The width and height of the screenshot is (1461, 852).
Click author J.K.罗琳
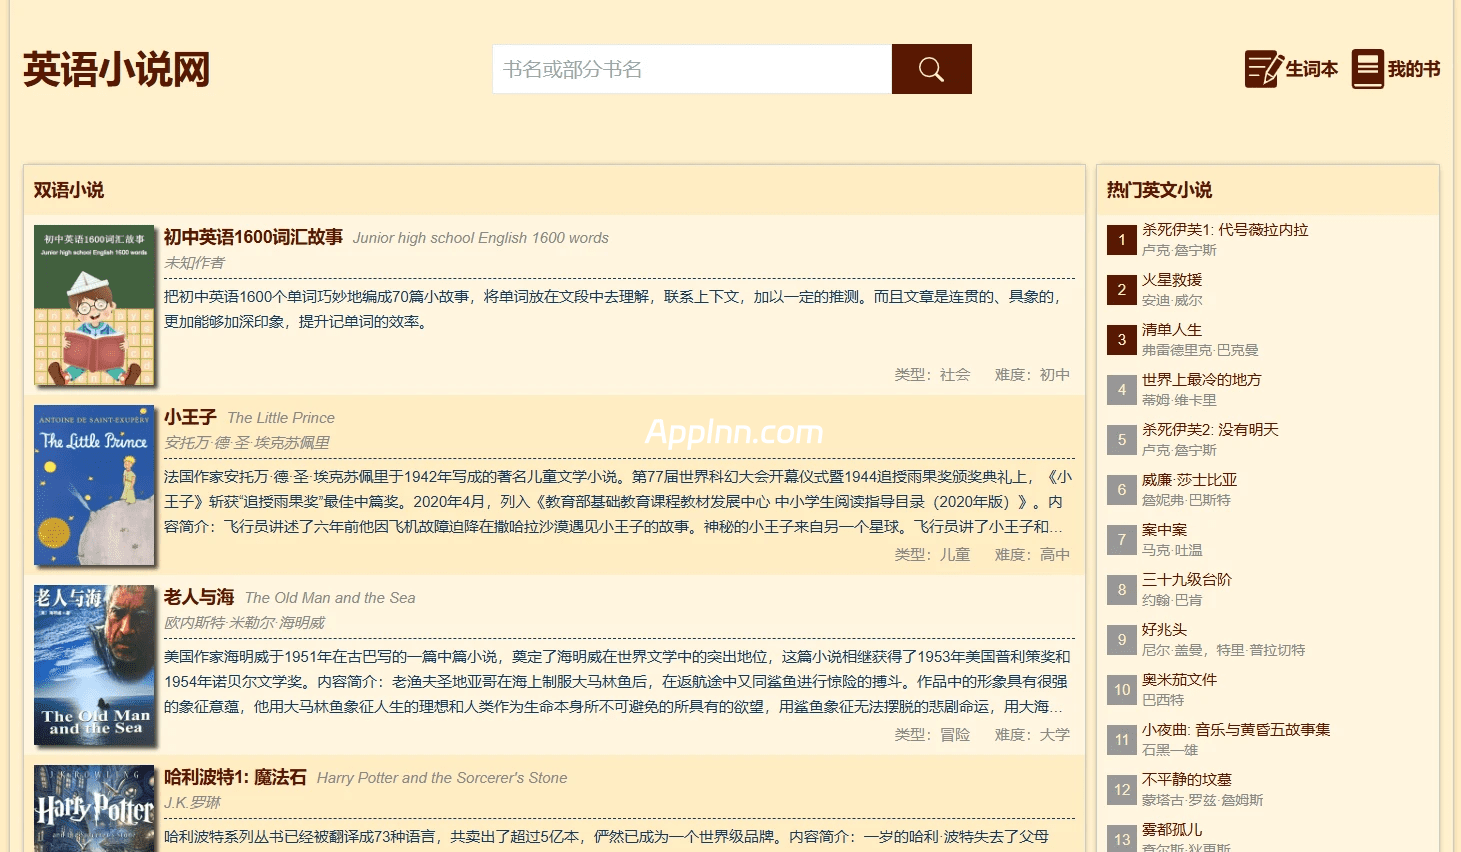tap(193, 802)
